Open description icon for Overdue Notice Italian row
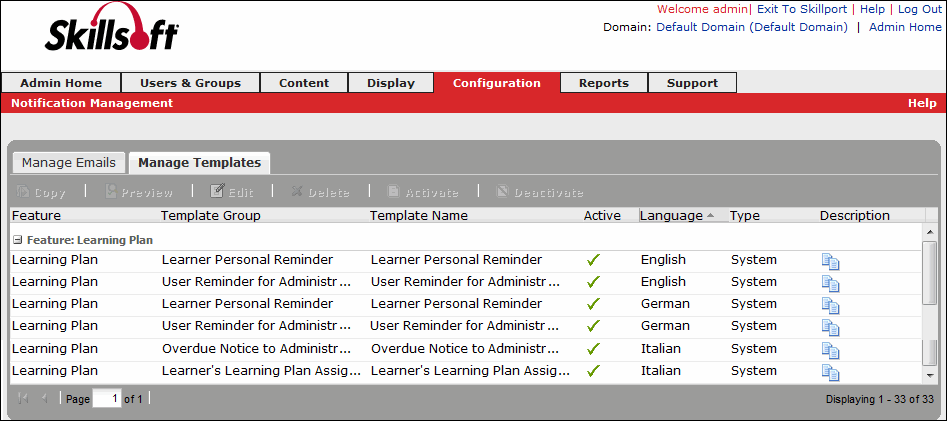The height and width of the screenshot is (421, 947). [830, 350]
